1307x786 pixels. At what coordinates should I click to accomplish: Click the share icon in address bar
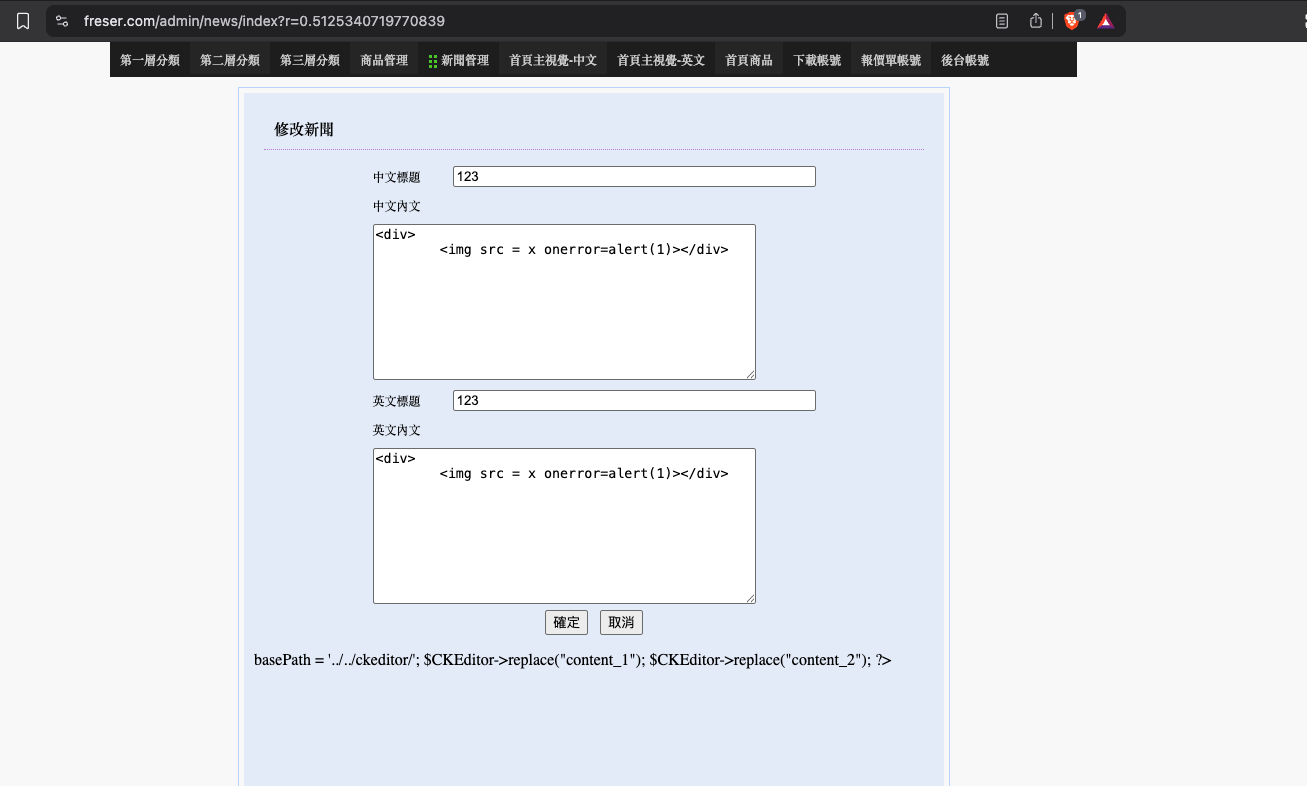1036,21
